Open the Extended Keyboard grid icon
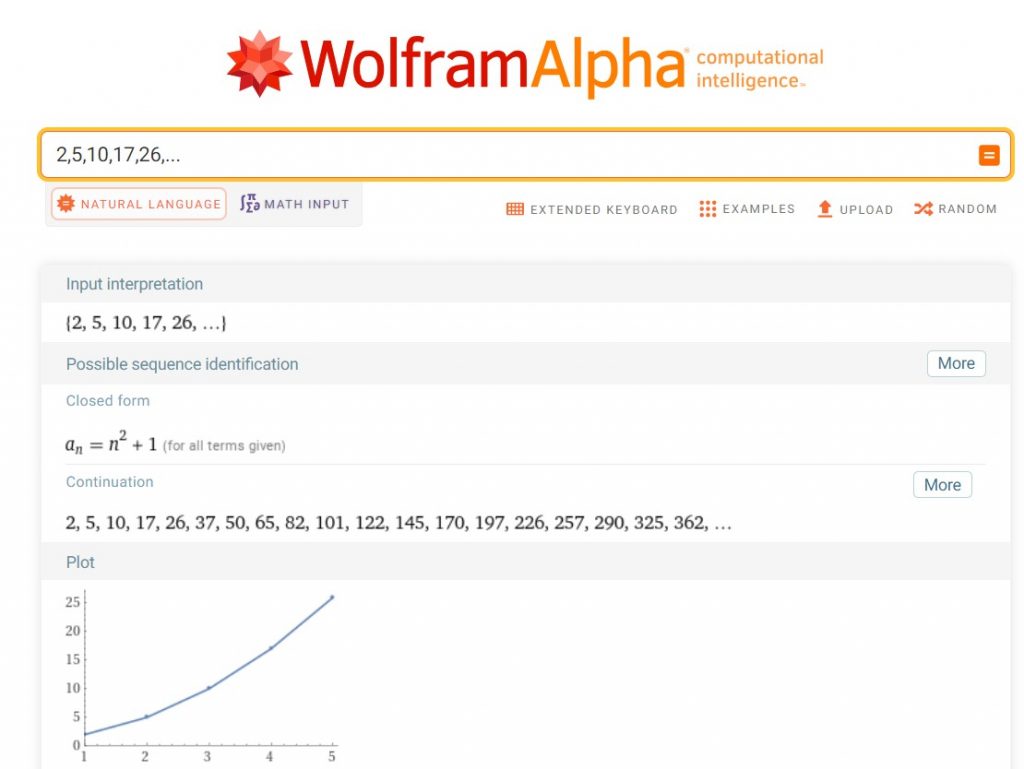The image size is (1024, 769). tap(515, 209)
